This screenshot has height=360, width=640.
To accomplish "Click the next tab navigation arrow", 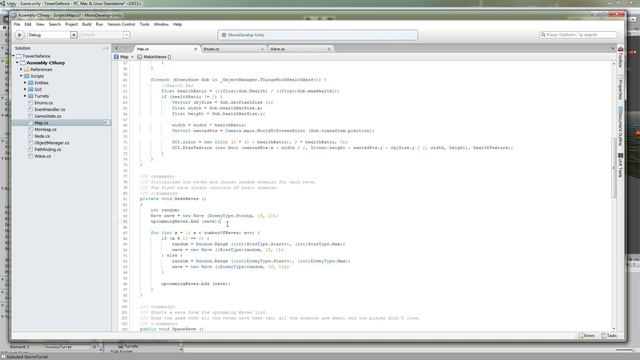I will (126, 49).
